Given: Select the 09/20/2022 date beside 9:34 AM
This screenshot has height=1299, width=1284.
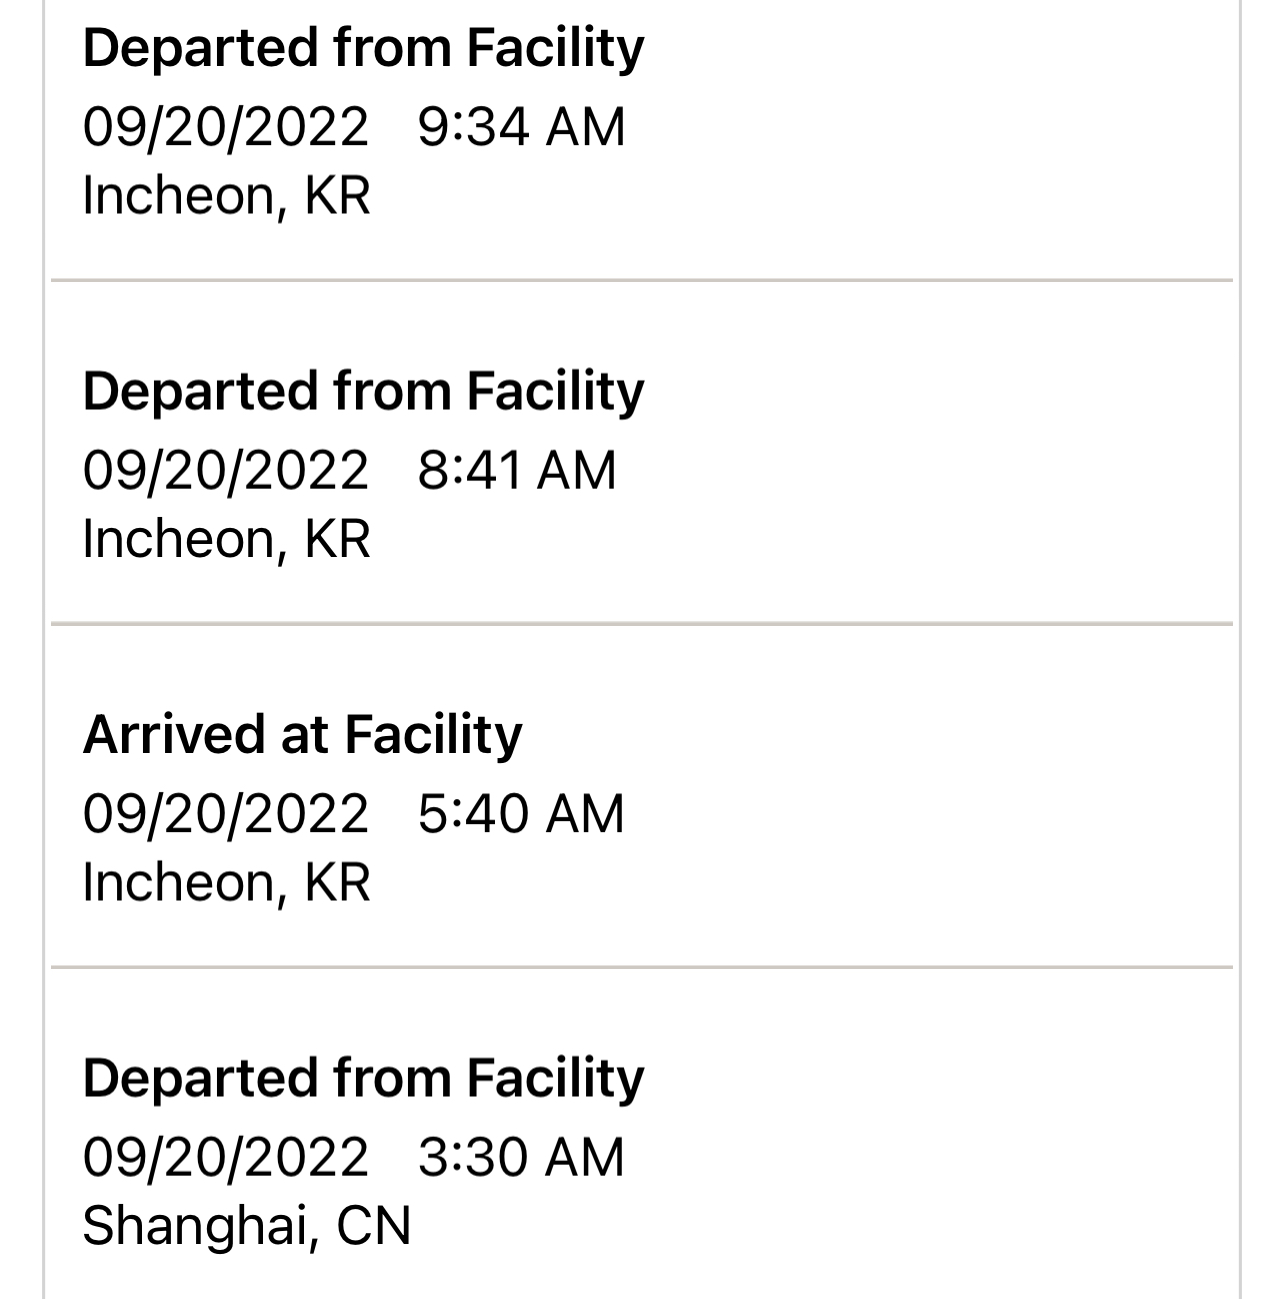Looking at the screenshot, I should [225, 127].
